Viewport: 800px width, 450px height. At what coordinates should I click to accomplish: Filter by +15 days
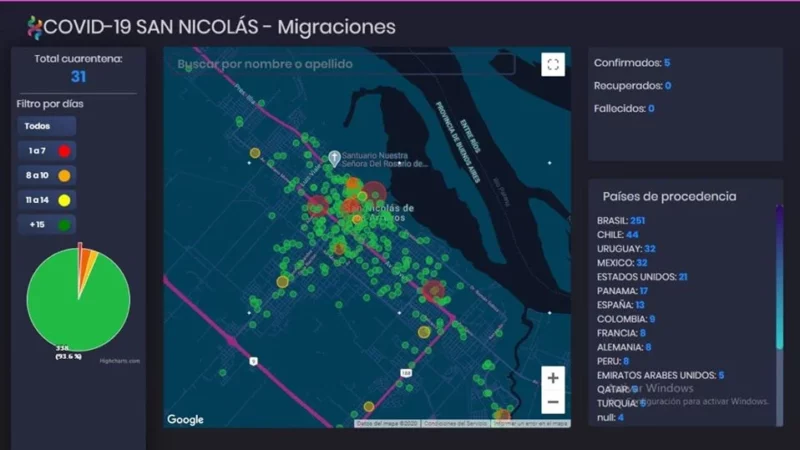point(46,225)
